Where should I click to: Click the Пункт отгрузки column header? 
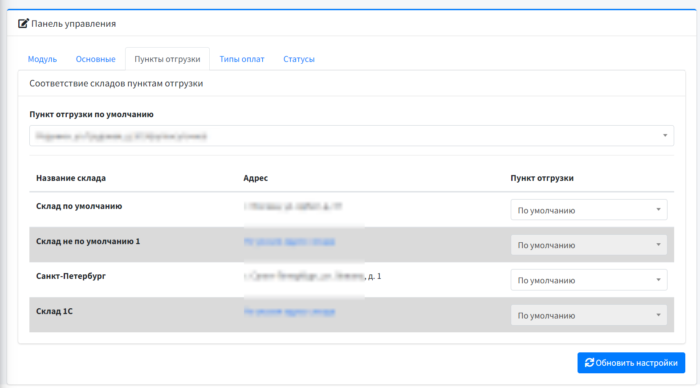pyautogui.click(x=542, y=178)
